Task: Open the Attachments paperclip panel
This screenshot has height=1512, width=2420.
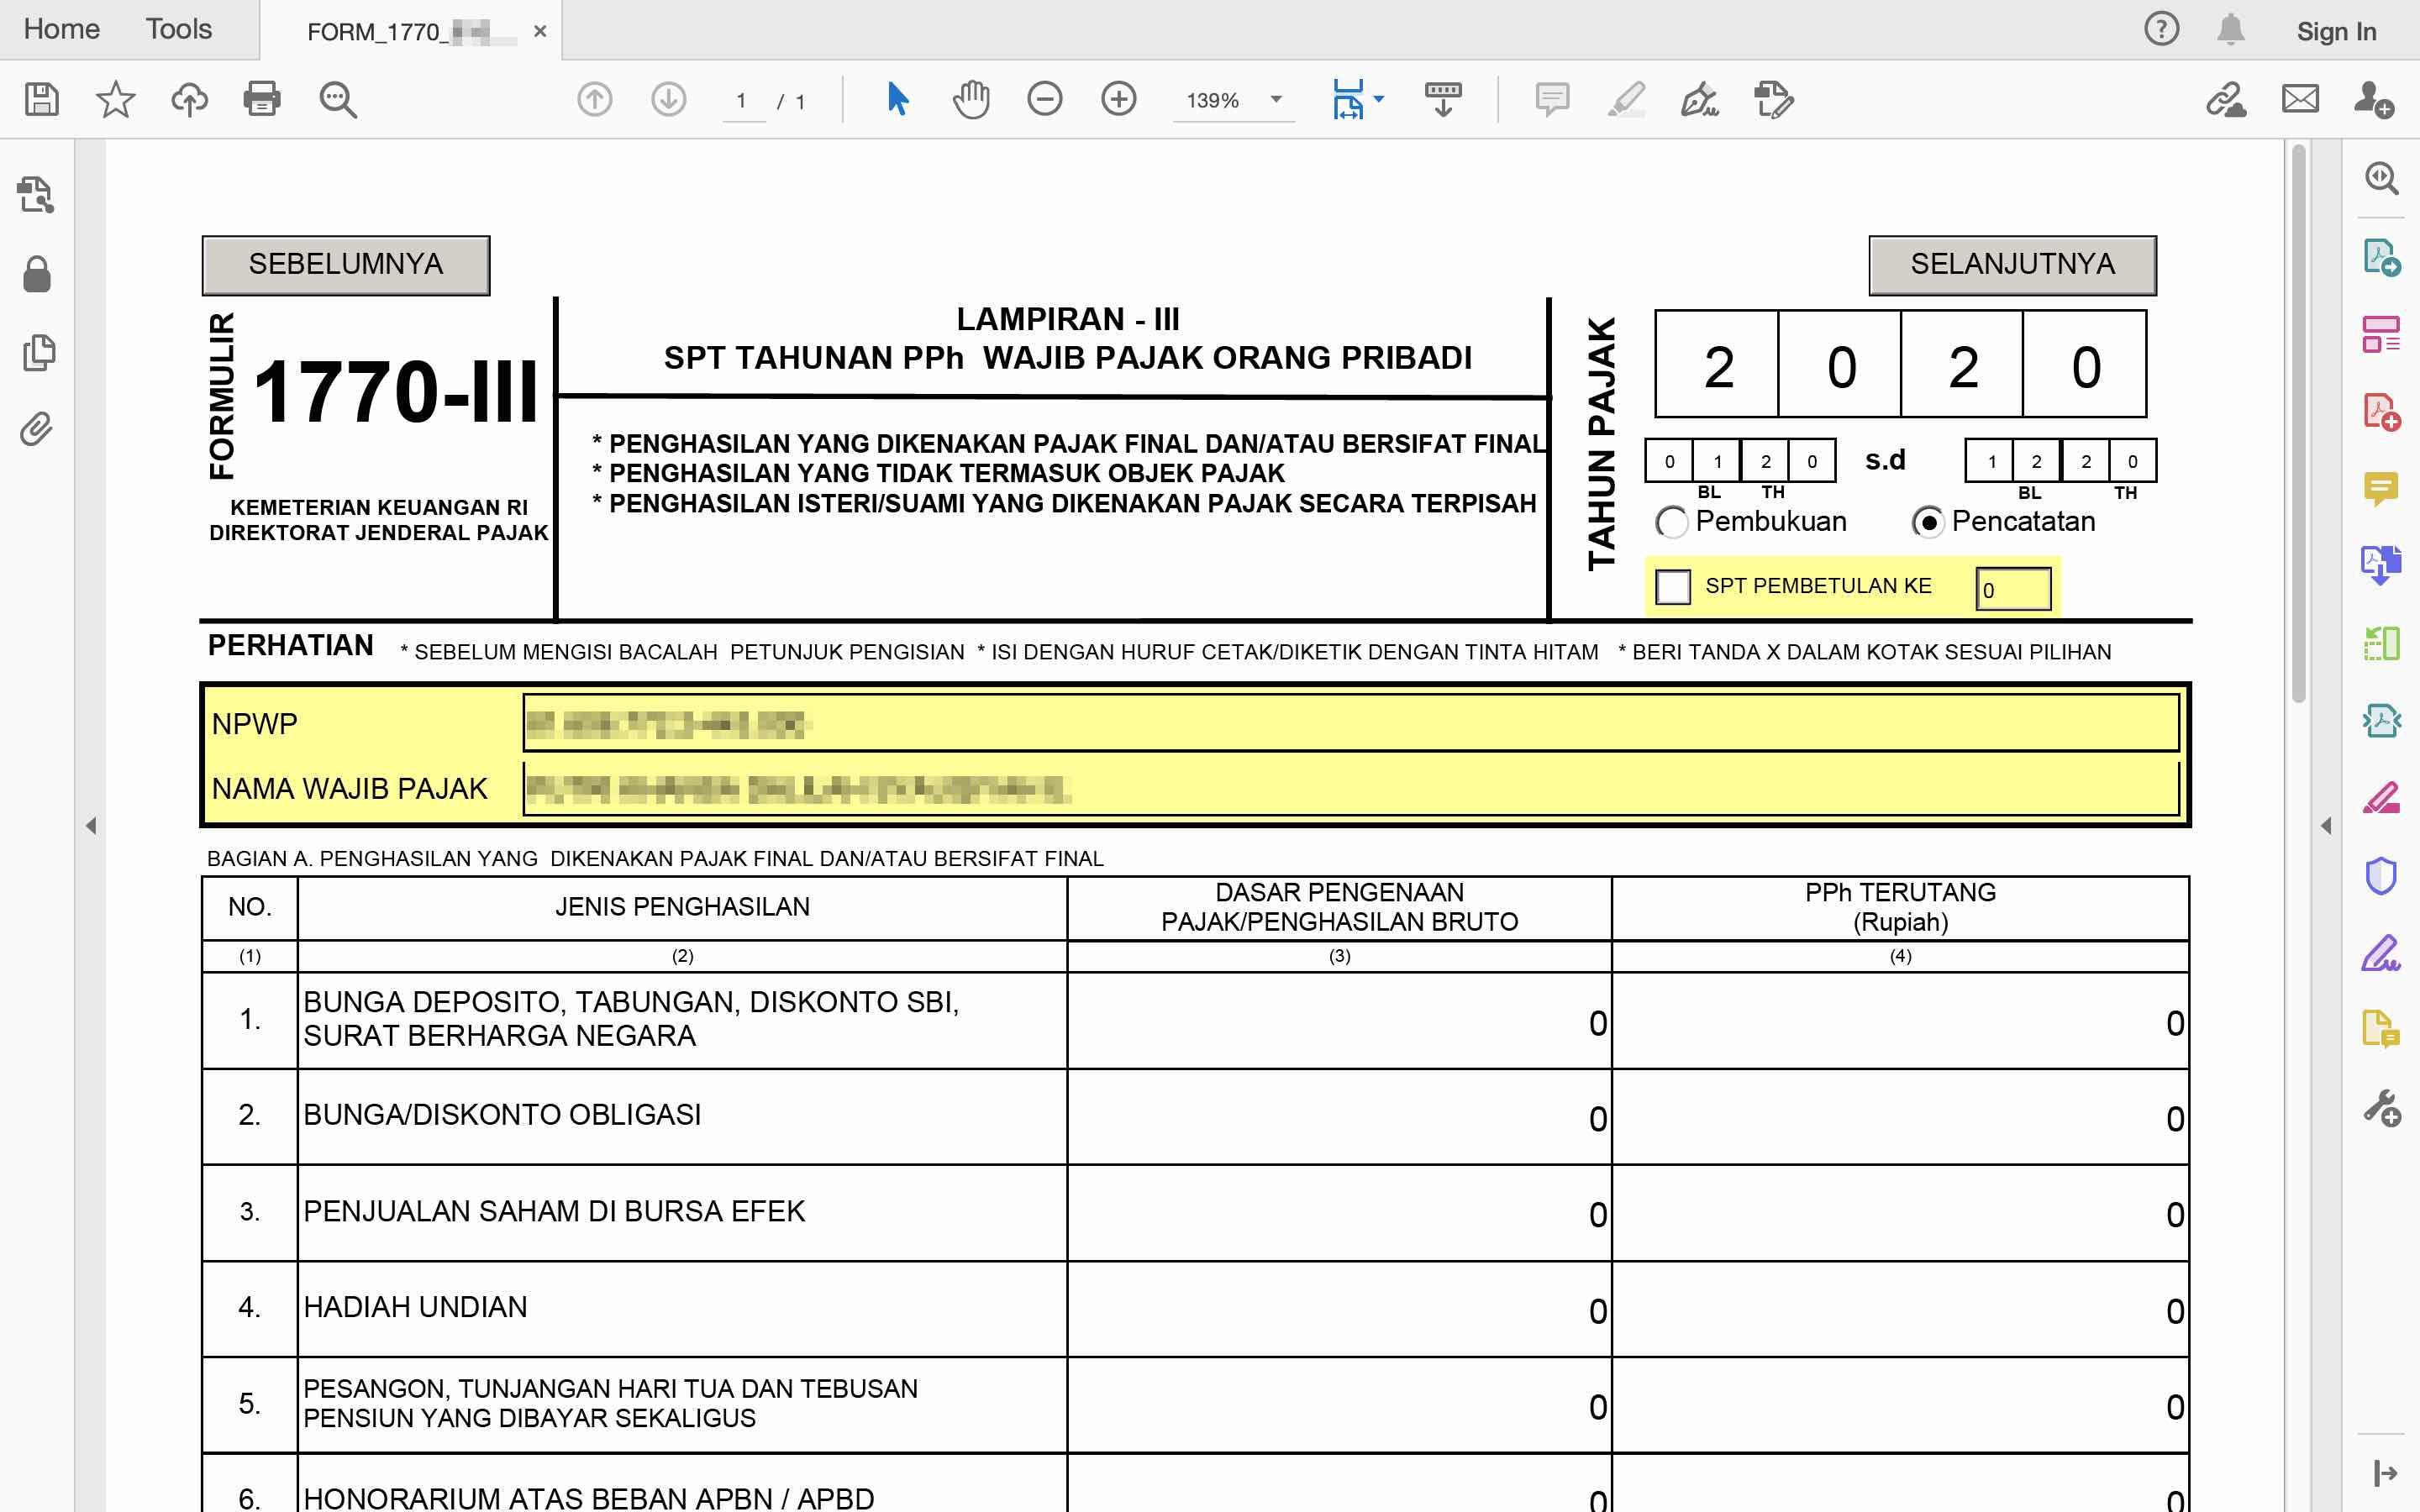Action: [x=36, y=430]
